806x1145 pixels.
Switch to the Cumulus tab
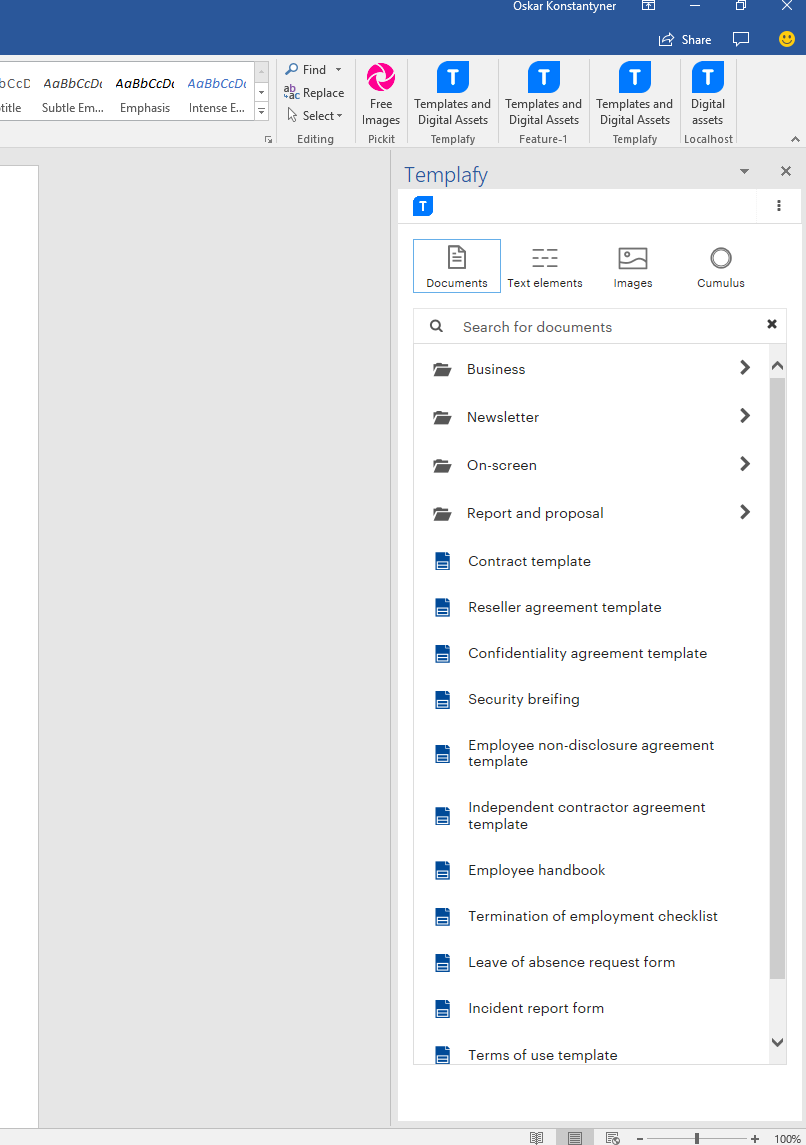point(721,266)
